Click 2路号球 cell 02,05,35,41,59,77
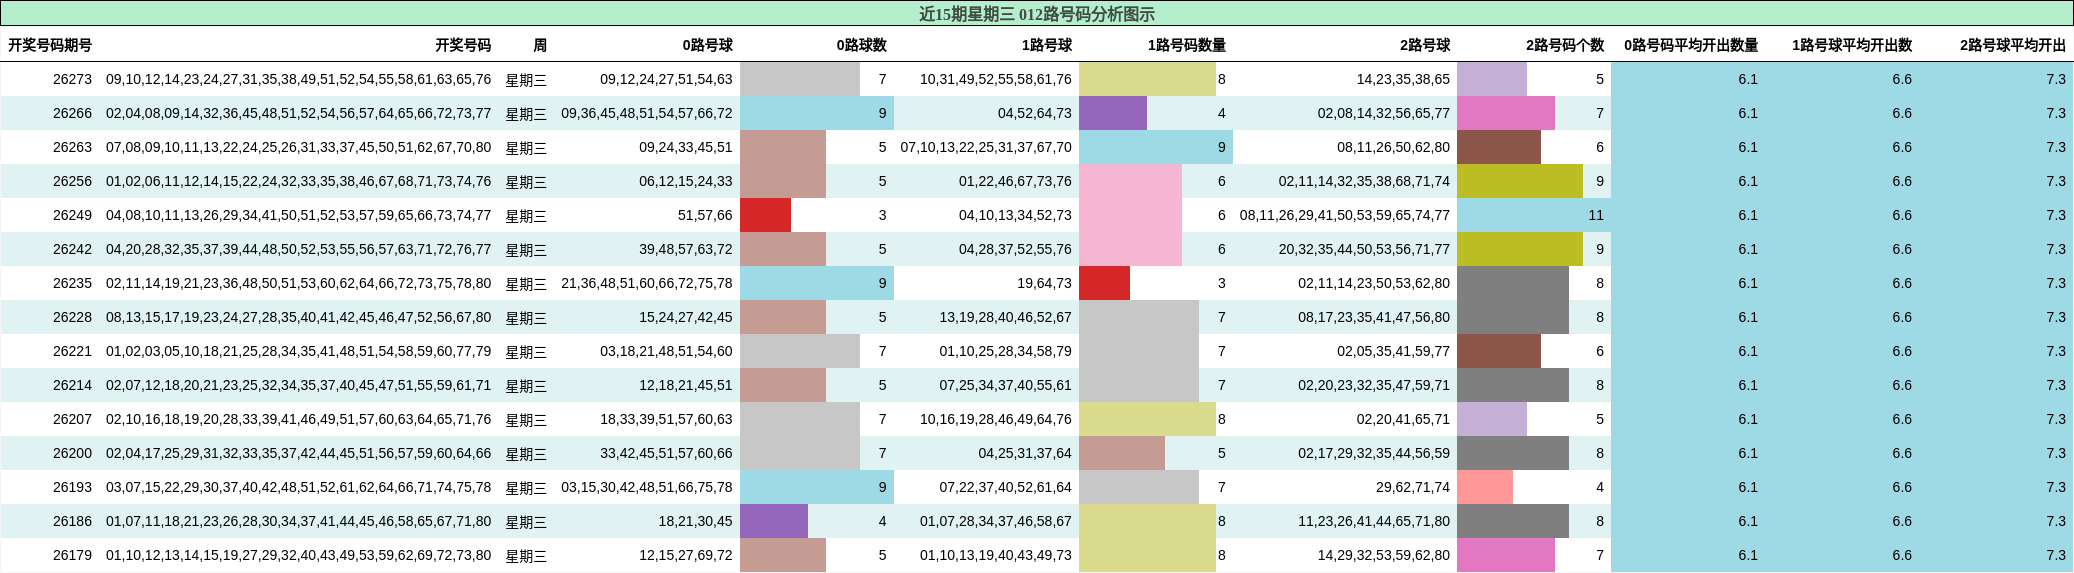2074x573 pixels. point(1393,351)
